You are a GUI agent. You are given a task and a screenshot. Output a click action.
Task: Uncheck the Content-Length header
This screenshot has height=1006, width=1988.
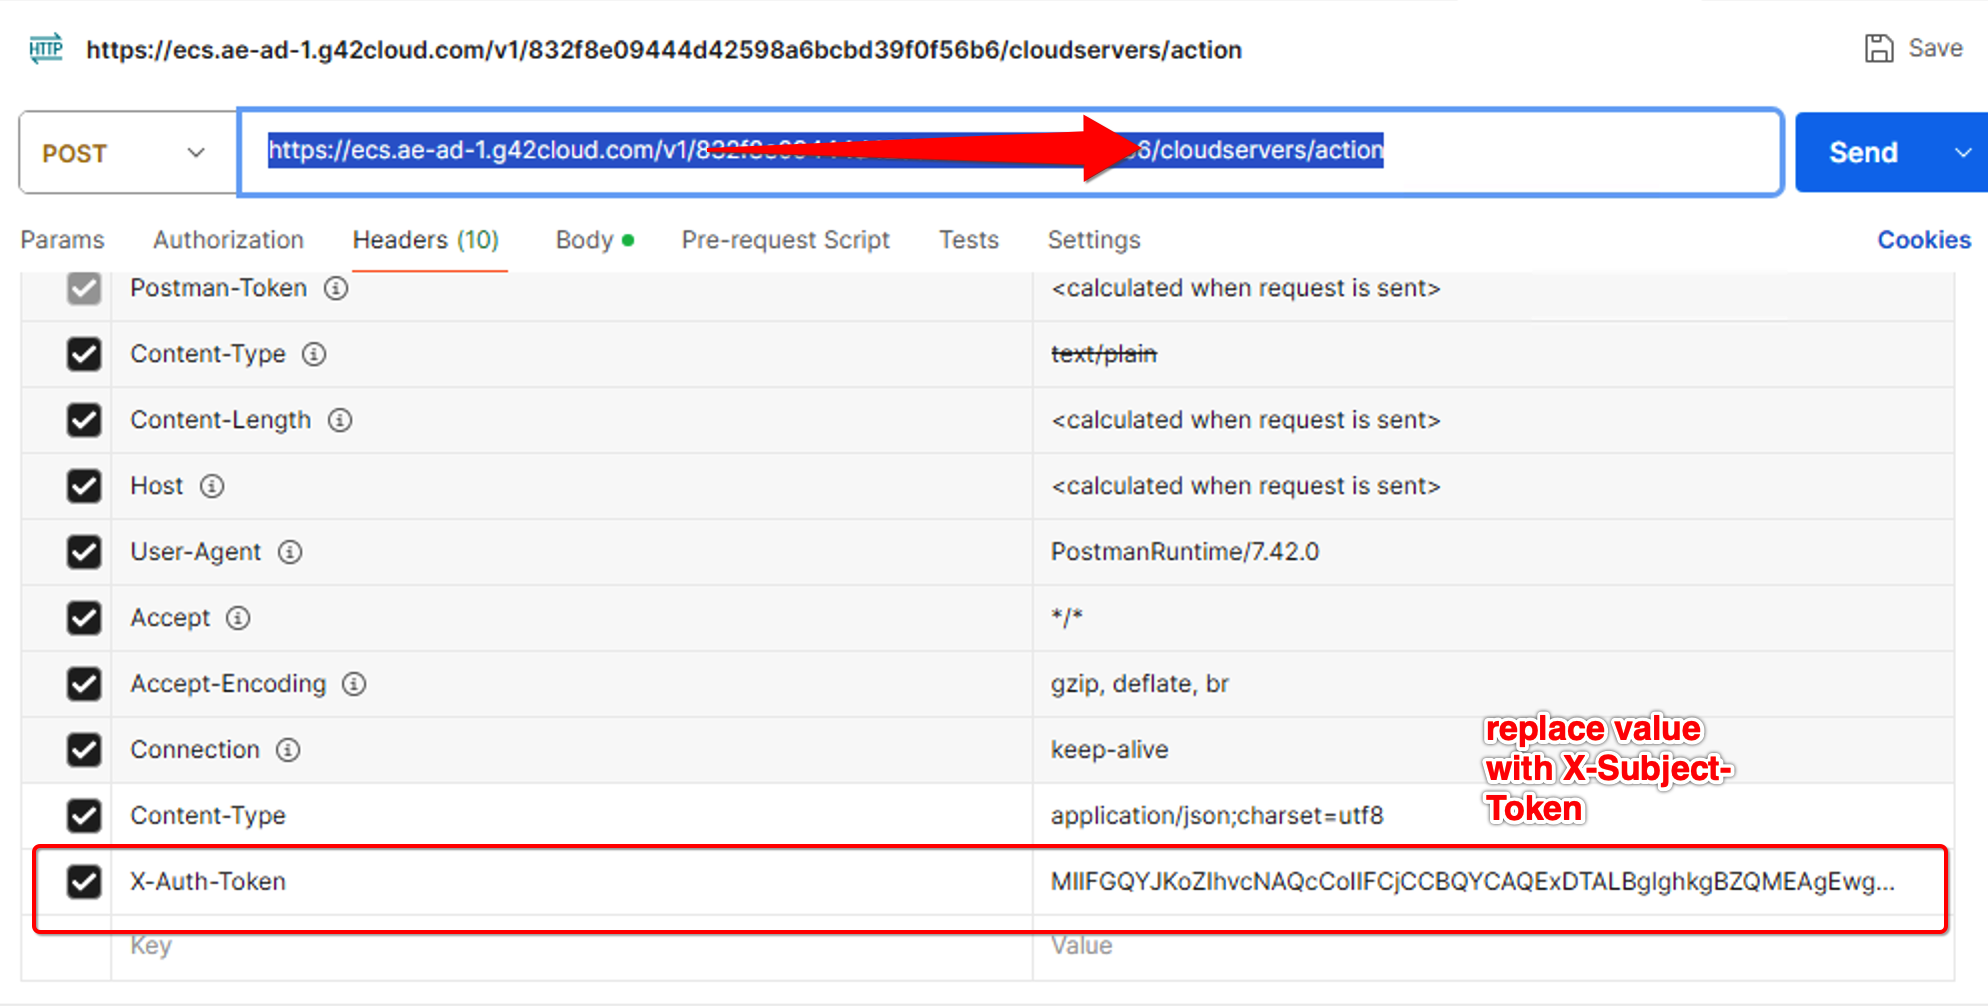click(x=84, y=420)
